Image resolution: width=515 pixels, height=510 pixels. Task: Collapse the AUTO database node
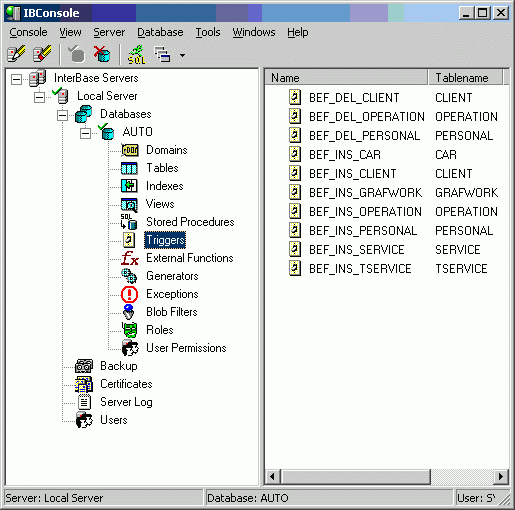point(85,133)
